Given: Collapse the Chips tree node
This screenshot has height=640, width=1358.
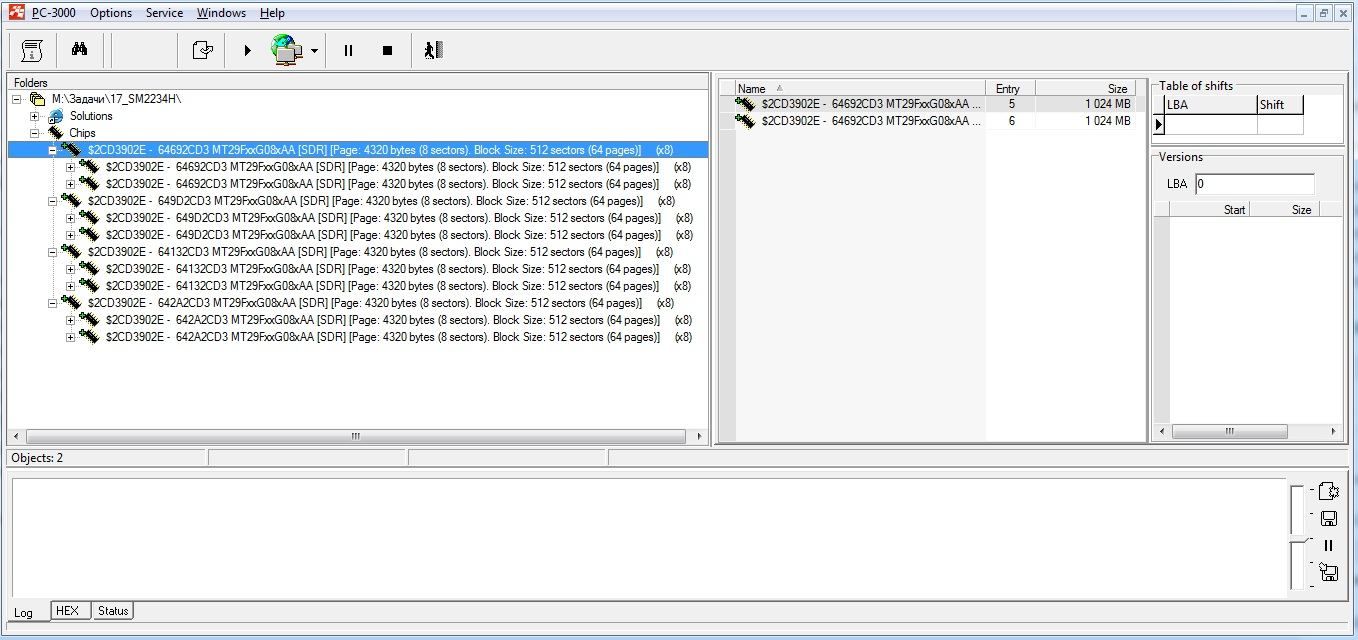Looking at the screenshot, I should tap(35, 133).
